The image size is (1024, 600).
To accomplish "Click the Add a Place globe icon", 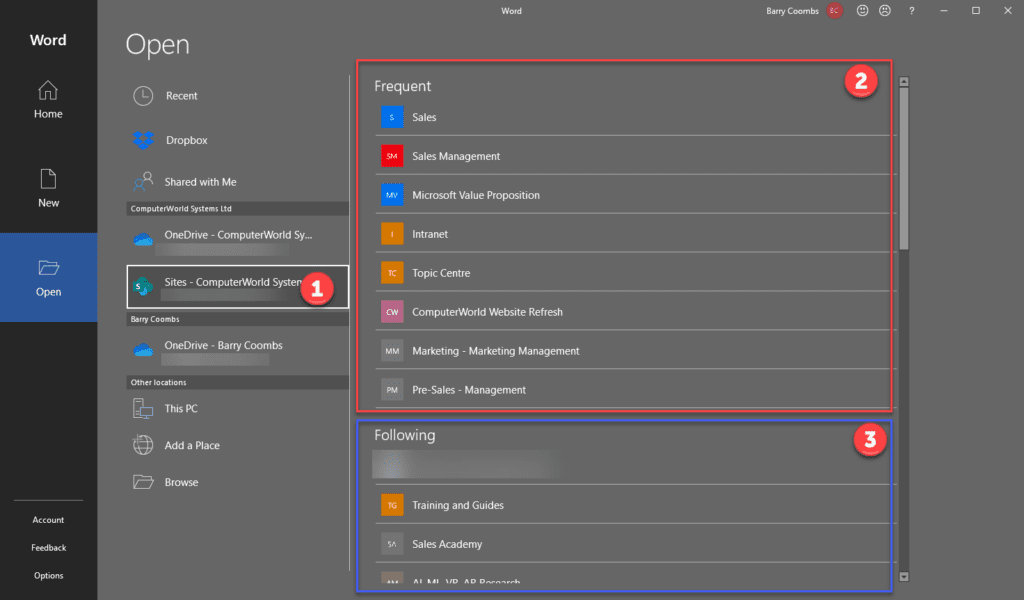I will (x=143, y=445).
